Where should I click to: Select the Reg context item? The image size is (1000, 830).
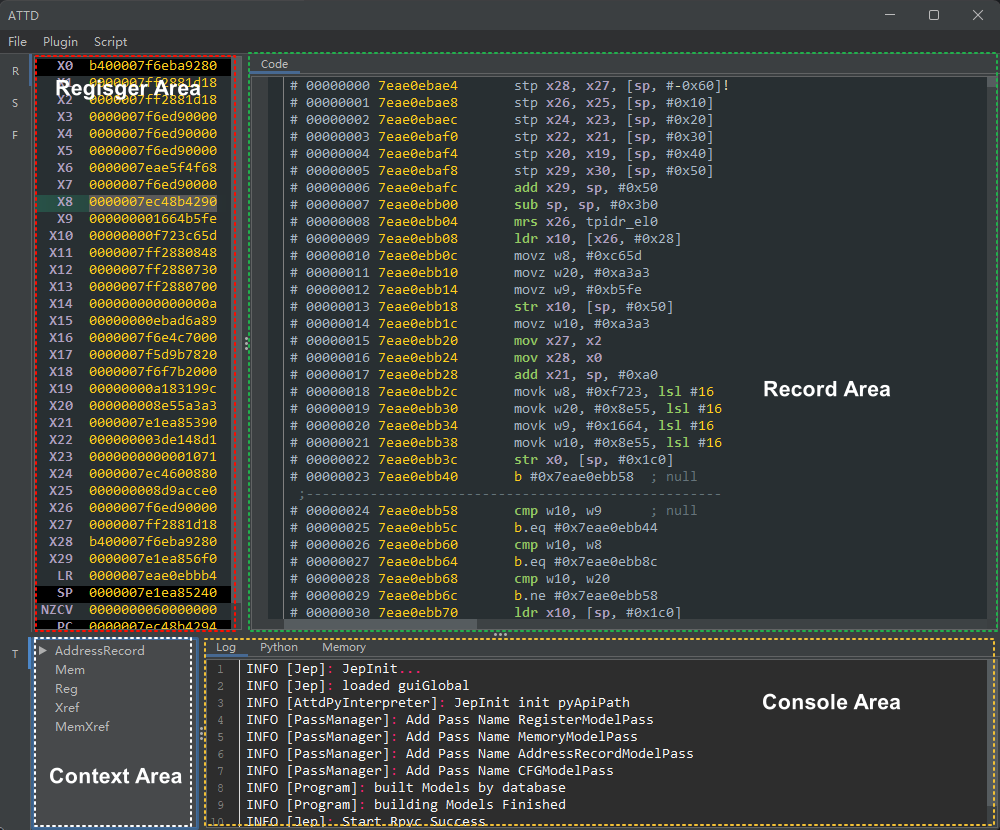[x=66, y=689]
